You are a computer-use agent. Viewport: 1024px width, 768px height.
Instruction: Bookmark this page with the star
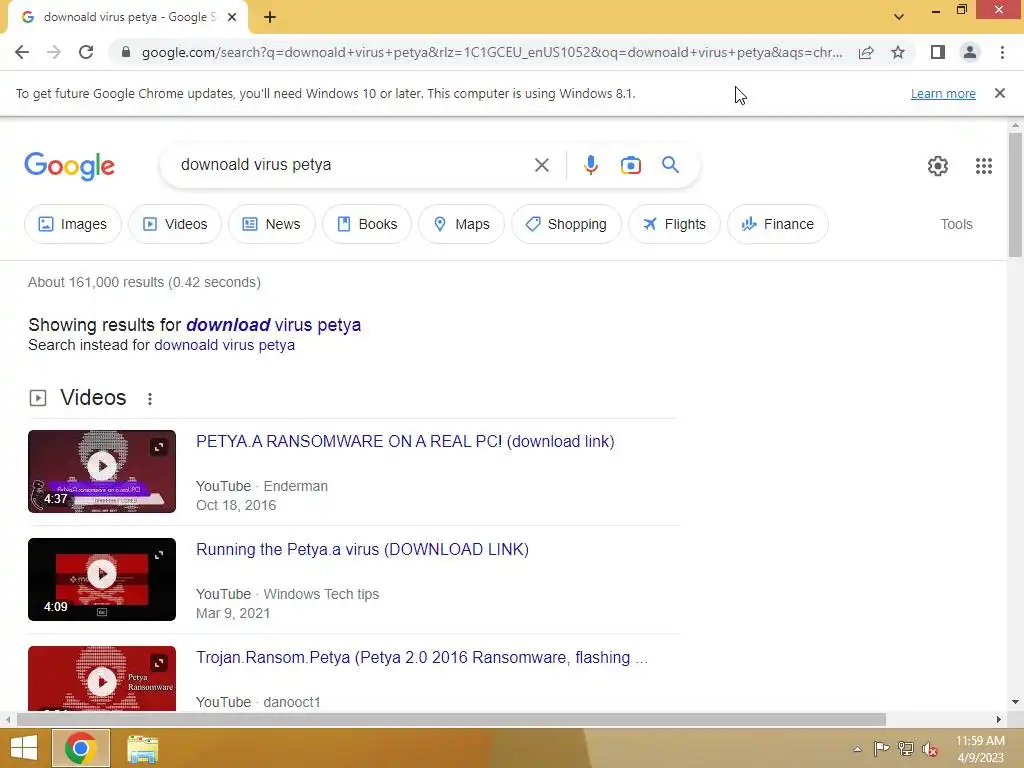[x=898, y=52]
